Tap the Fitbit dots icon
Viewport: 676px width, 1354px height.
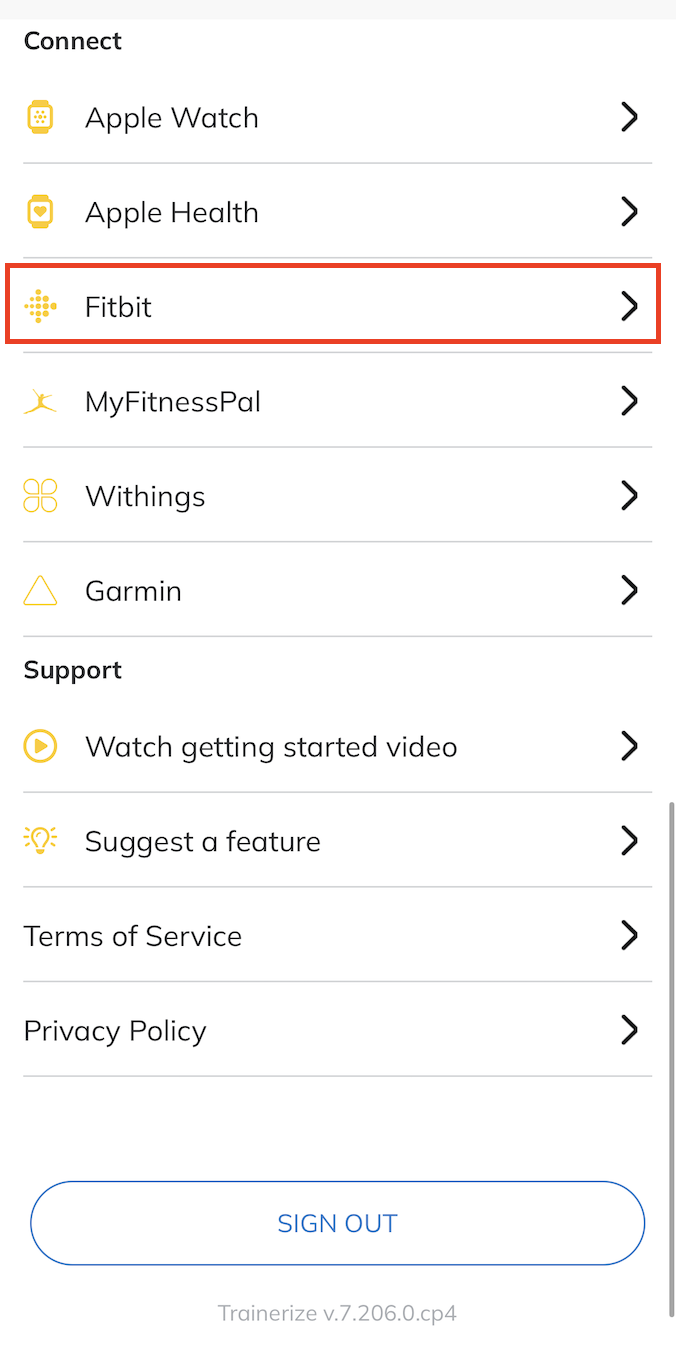39,307
